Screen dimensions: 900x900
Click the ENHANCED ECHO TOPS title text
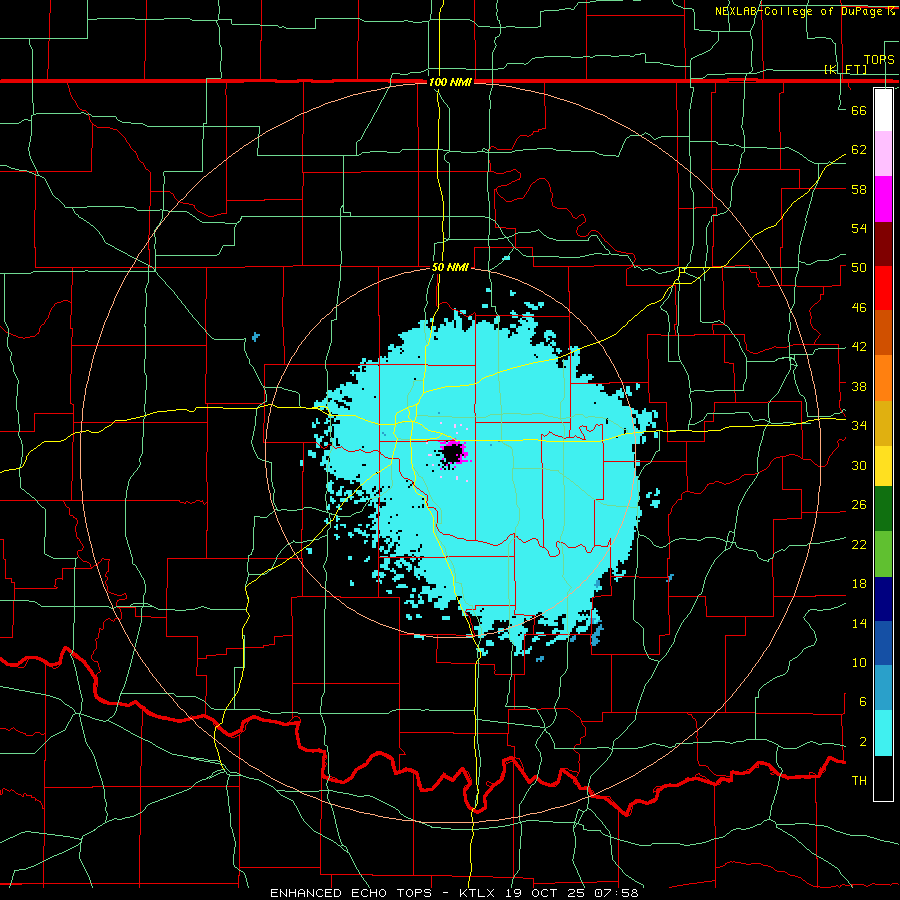(351, 893)
